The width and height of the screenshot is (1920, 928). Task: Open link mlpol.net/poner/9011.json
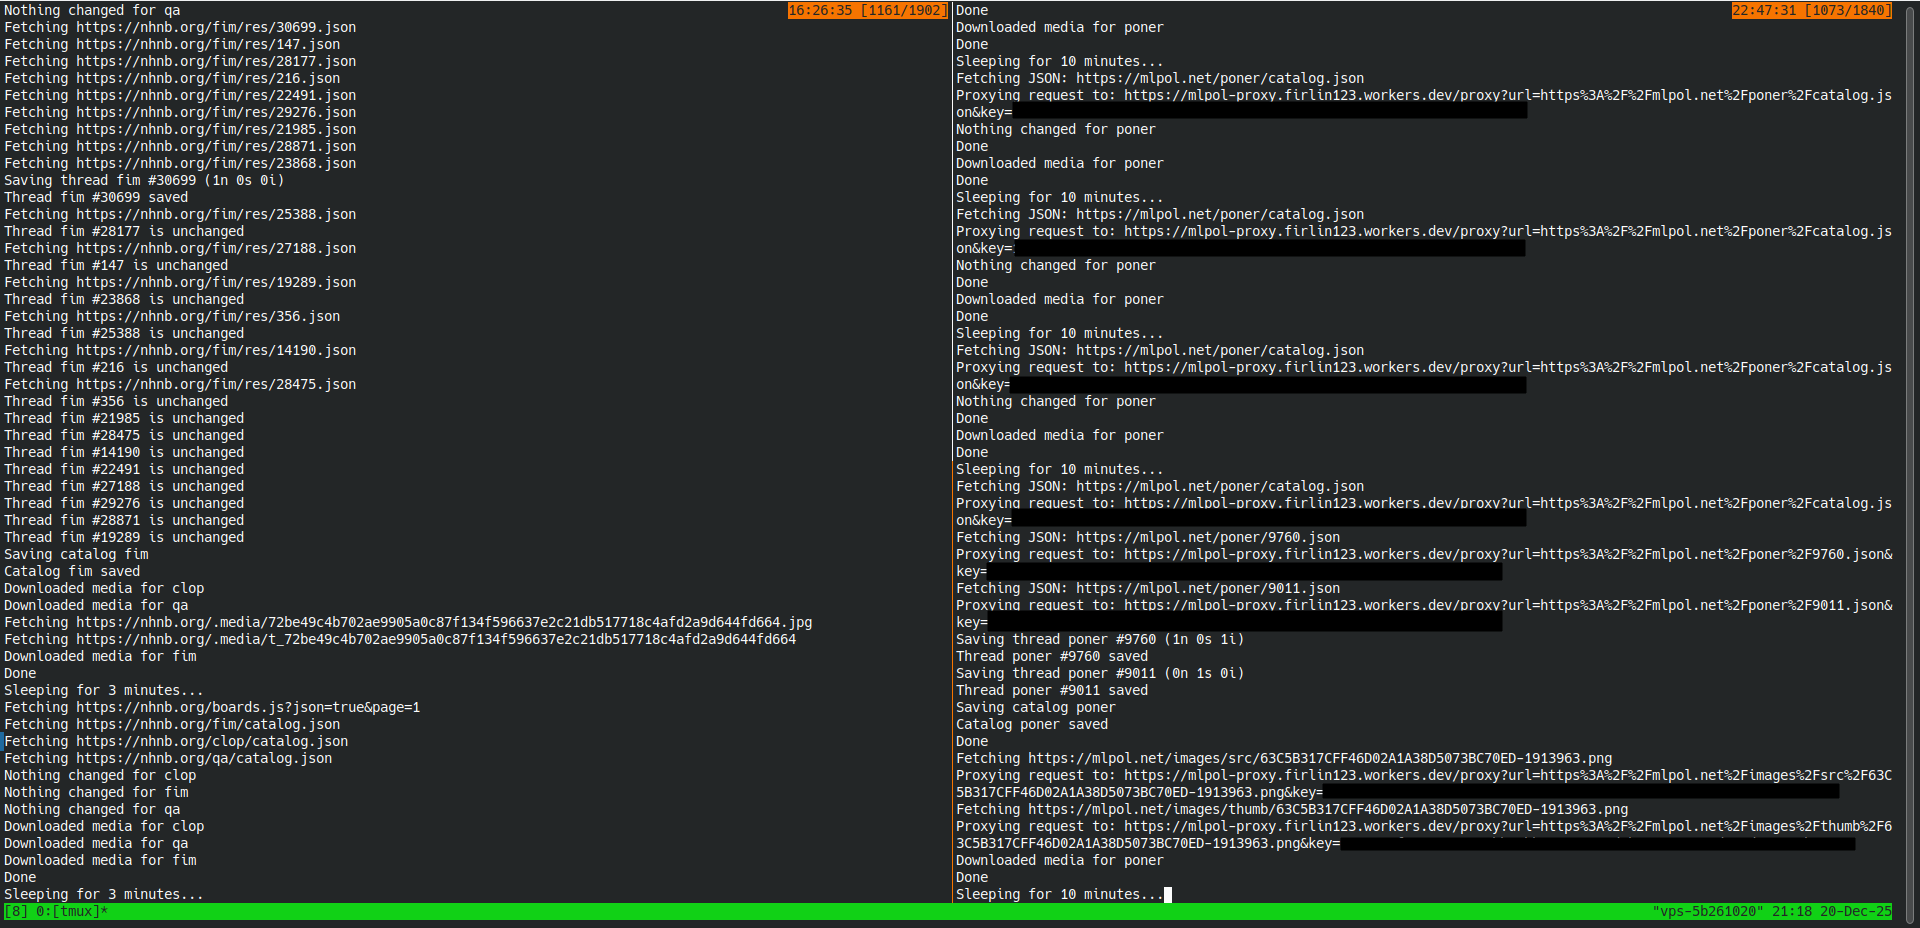coord(1208,588)
